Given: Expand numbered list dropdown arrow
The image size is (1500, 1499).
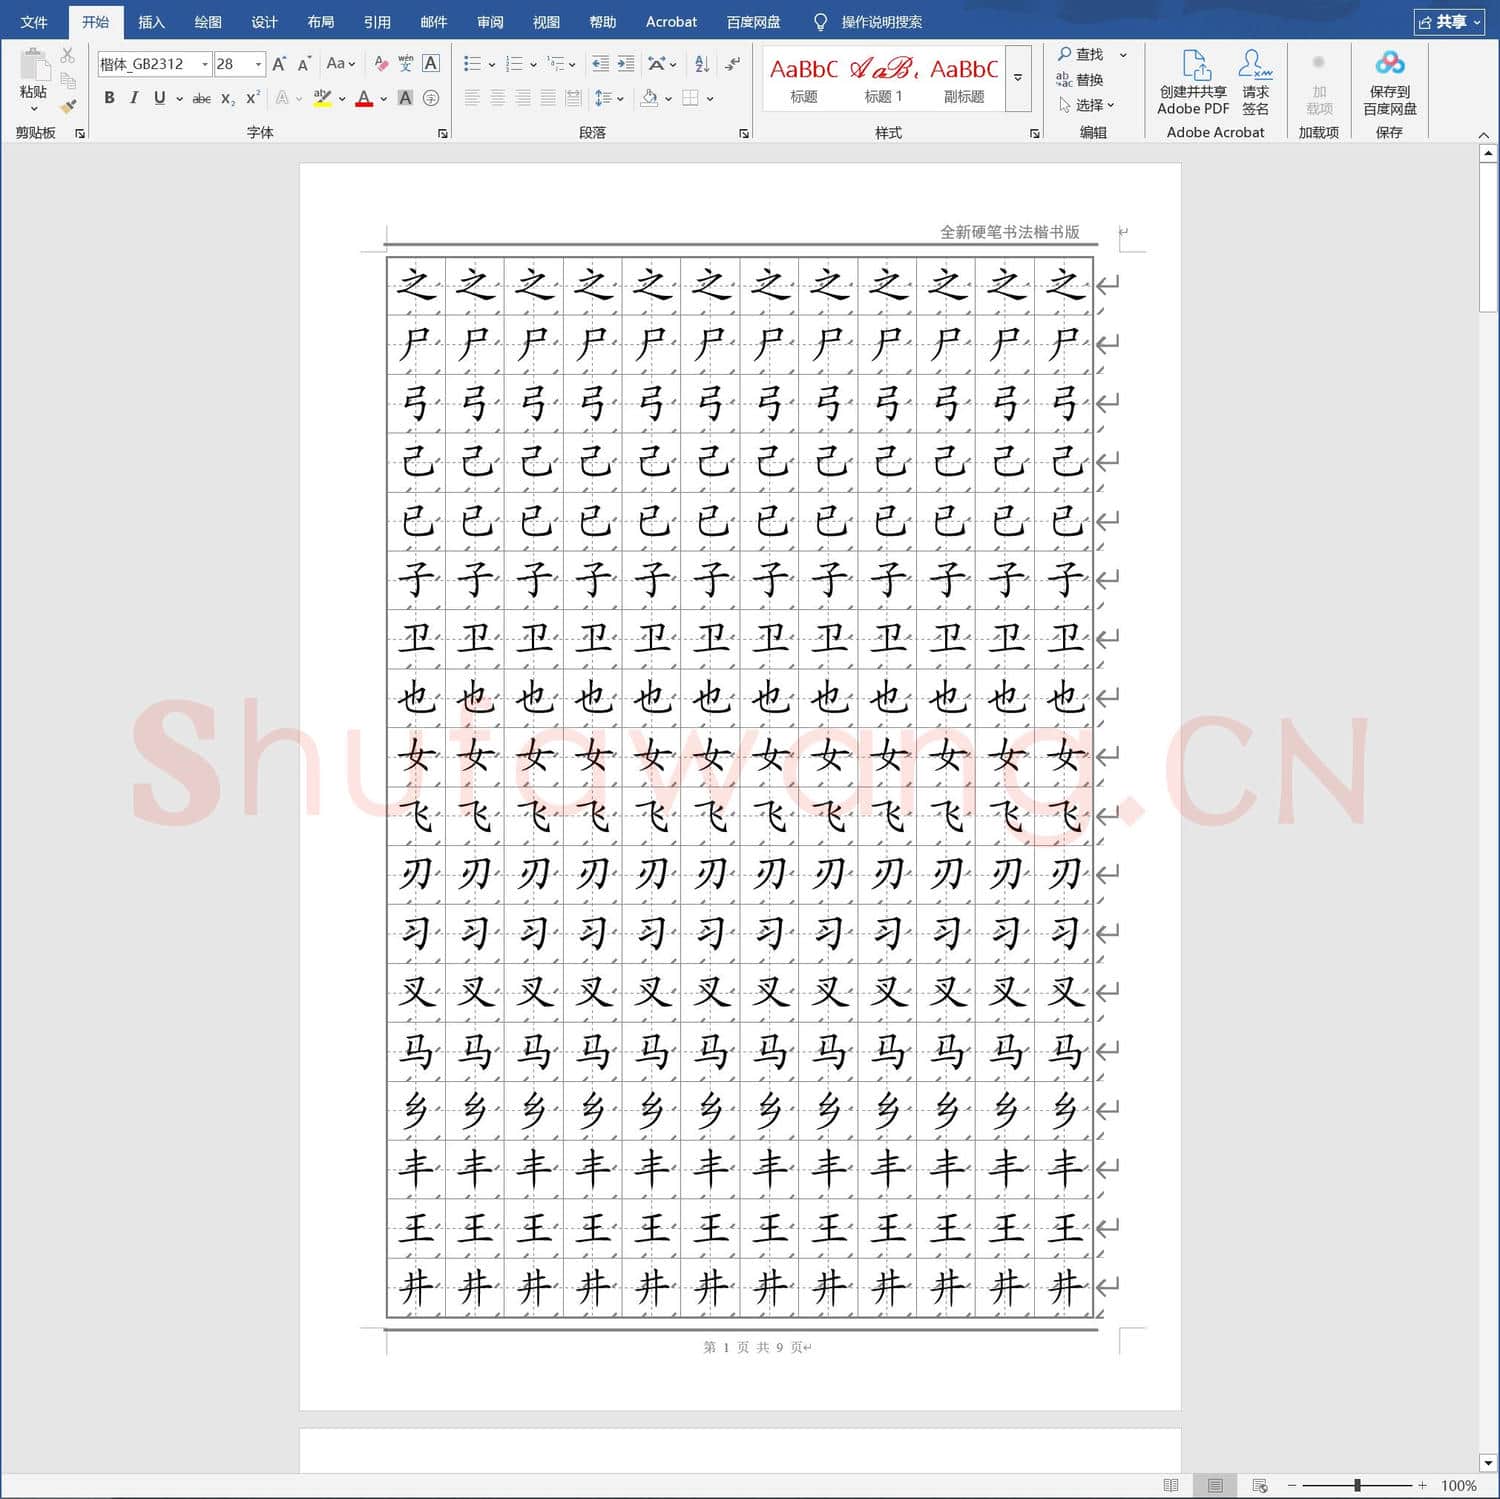Looking at the screenshot, I should coord(533,65).
